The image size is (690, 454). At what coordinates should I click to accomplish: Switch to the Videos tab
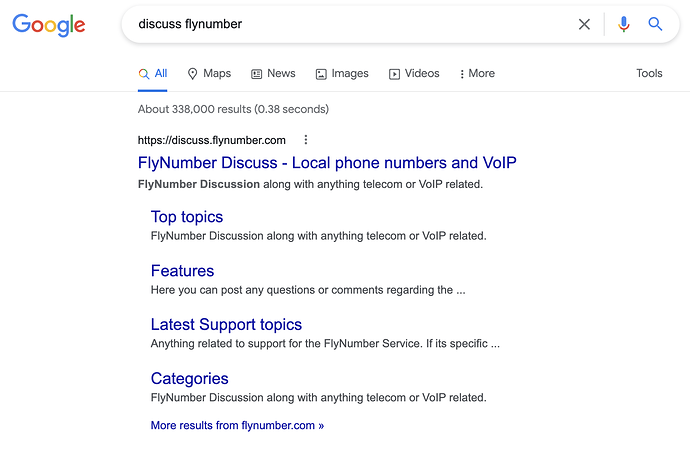414,73
